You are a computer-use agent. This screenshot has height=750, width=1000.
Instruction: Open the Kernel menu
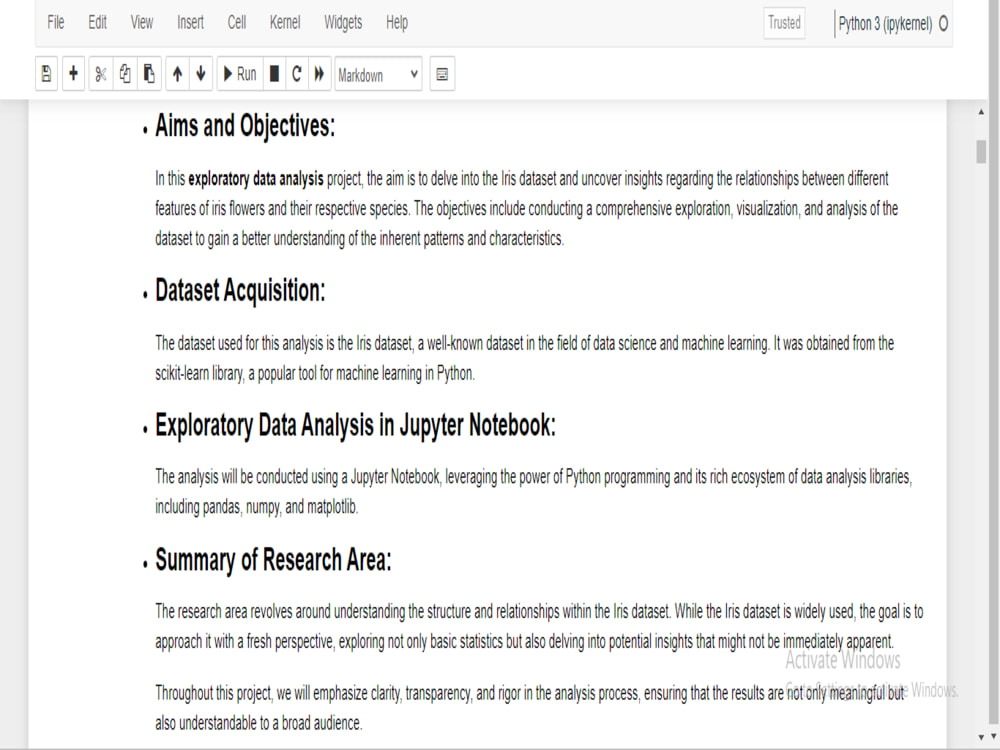[284, 22]
